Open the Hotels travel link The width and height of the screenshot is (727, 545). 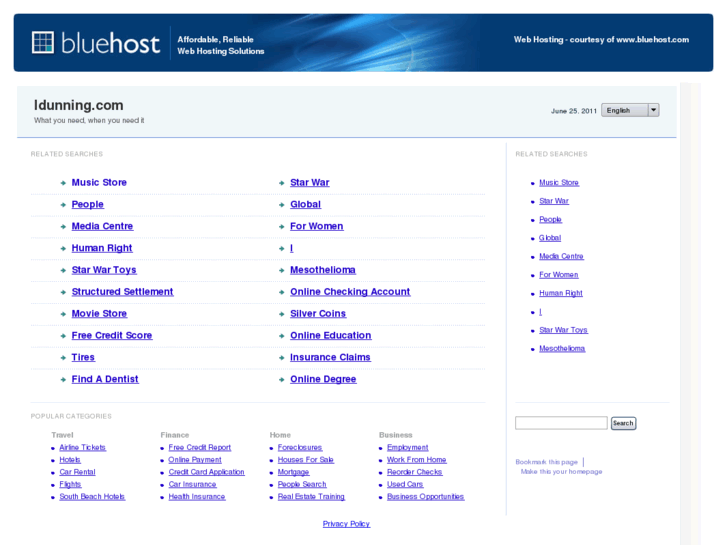70,460
